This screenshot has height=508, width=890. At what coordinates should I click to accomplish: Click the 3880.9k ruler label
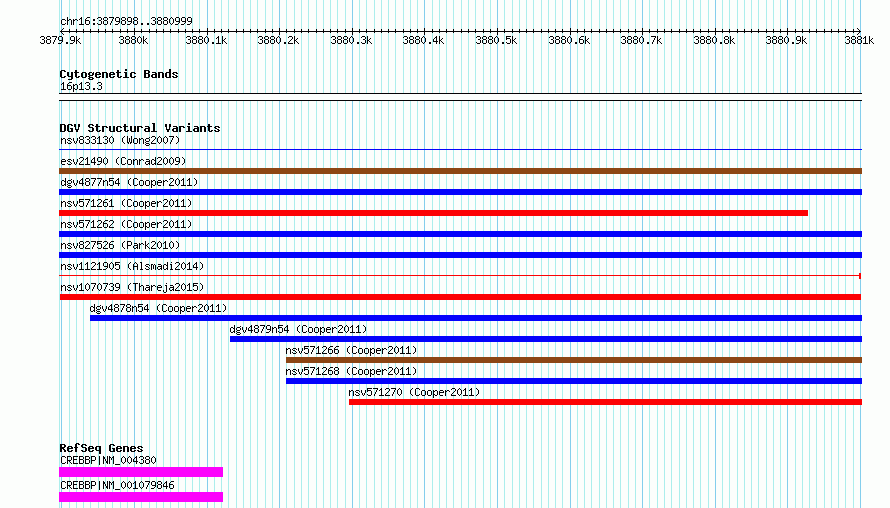(786, 40)
